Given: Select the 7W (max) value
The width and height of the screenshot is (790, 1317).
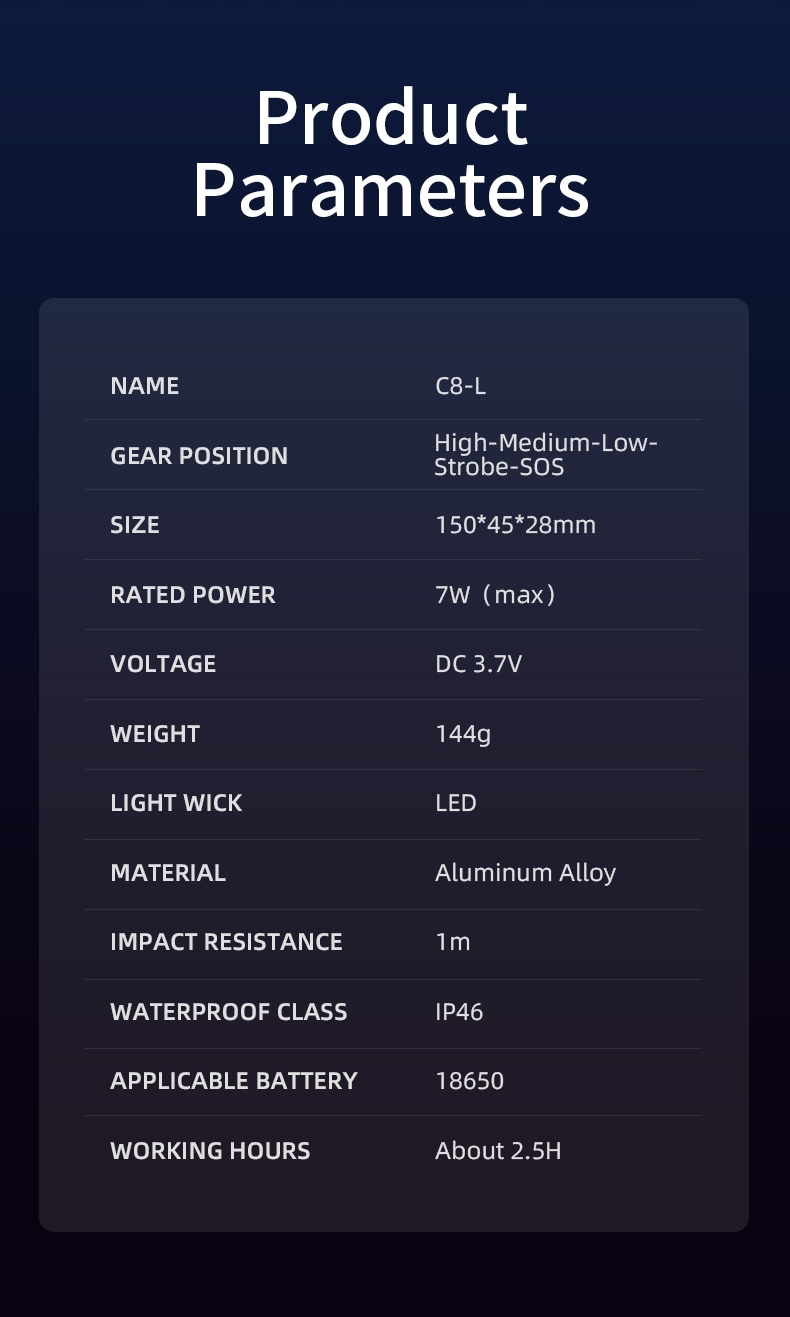Looking at the screenshot, I should pos(496,595).
